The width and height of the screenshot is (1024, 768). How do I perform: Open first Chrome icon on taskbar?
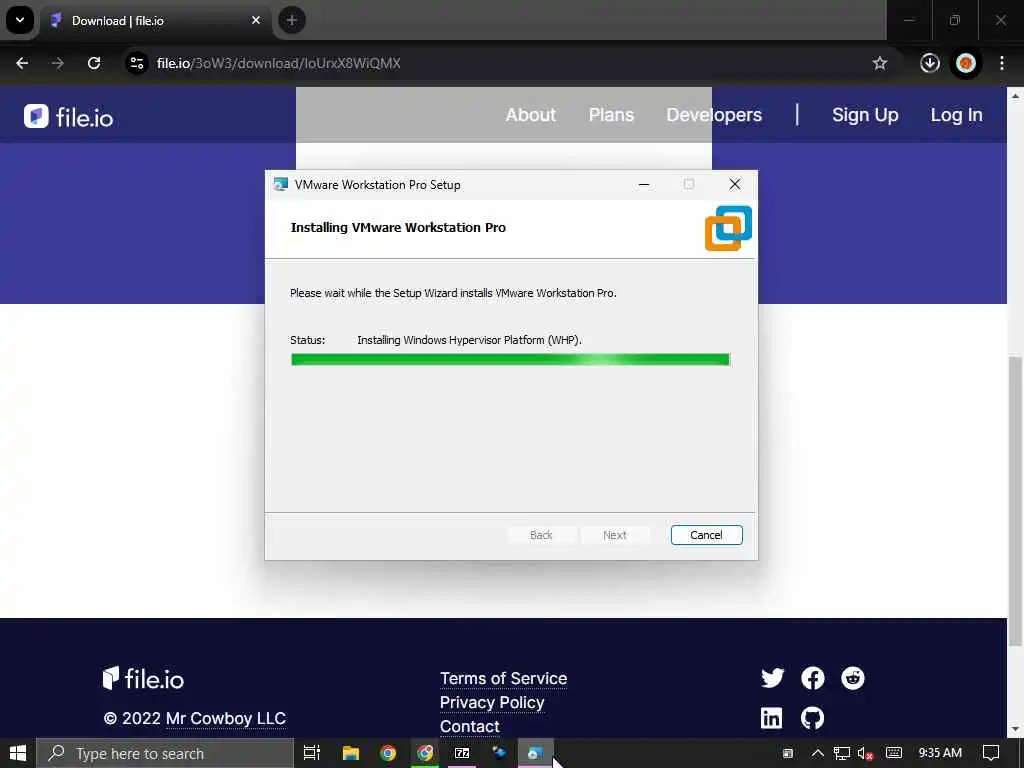pos(388,754)
